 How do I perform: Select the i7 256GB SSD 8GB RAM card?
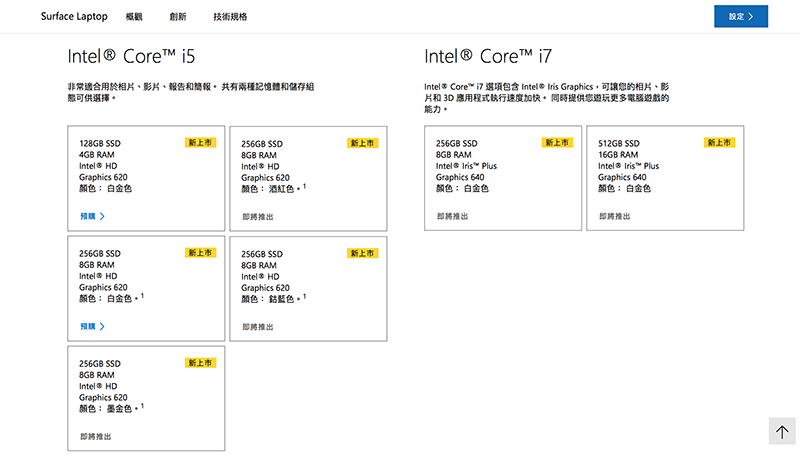[x=502, y=179]
